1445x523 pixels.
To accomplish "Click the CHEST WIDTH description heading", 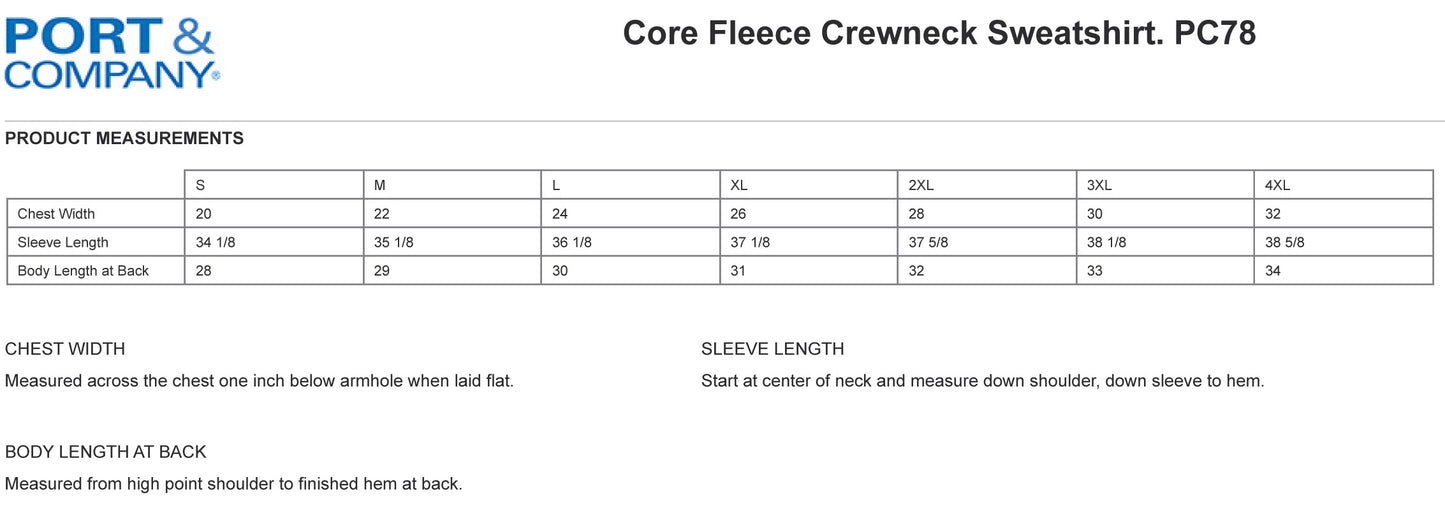I will (65, 349).
